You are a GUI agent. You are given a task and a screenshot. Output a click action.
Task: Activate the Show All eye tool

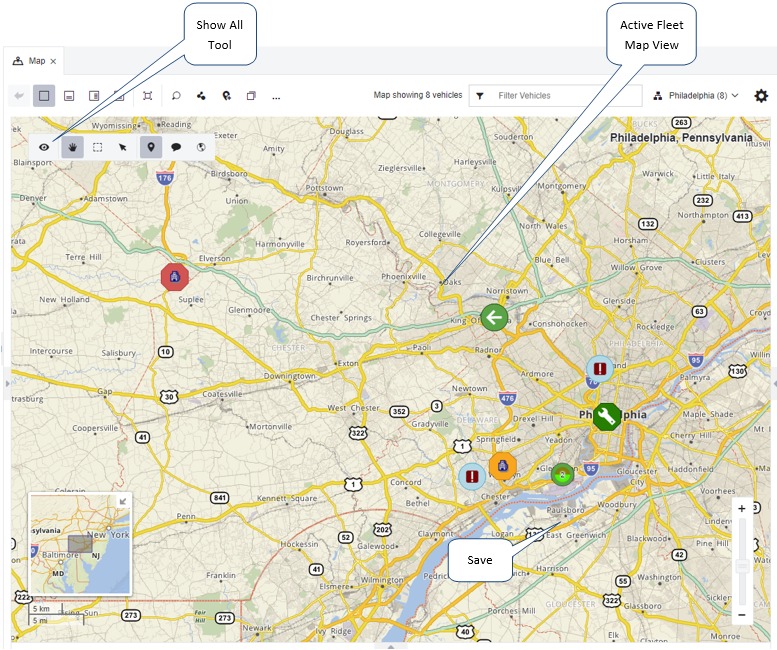tap(44, 147)
